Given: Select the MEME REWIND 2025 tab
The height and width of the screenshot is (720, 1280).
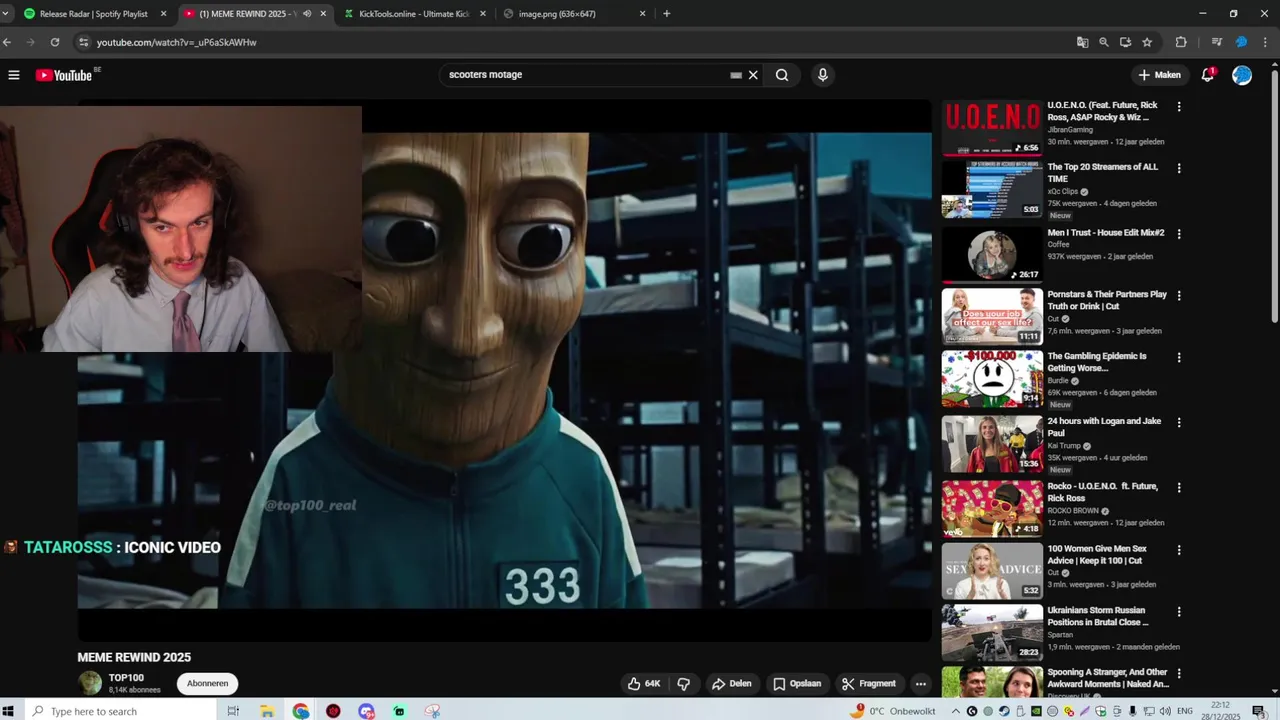Looking at the screenshot, I should (x=255, y=14).
